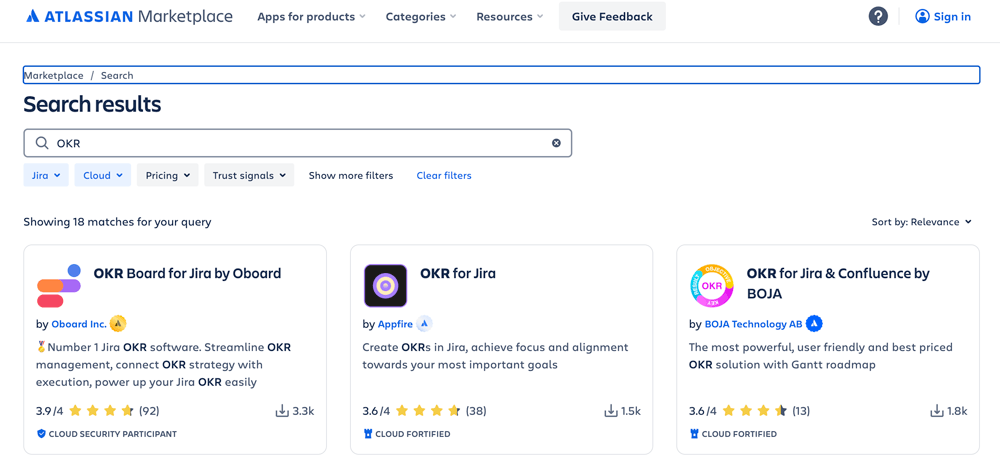Click the gold partner badge beside Oboard Inc.
The width and height of the screenshot is (1000, 469).
(118, 324)
